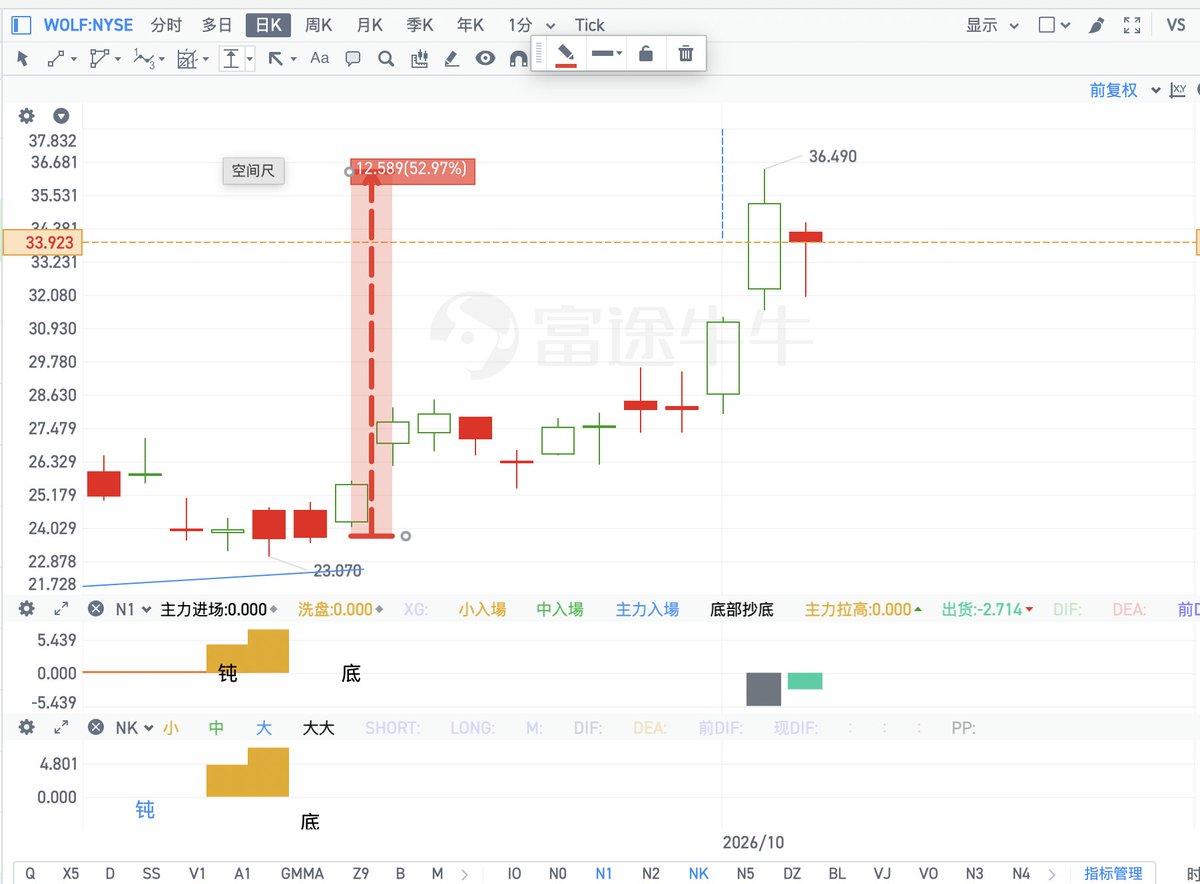This screenshot has width=1200, height=884.
Task: Open main chart settings gear
Action: pos(27,116)
